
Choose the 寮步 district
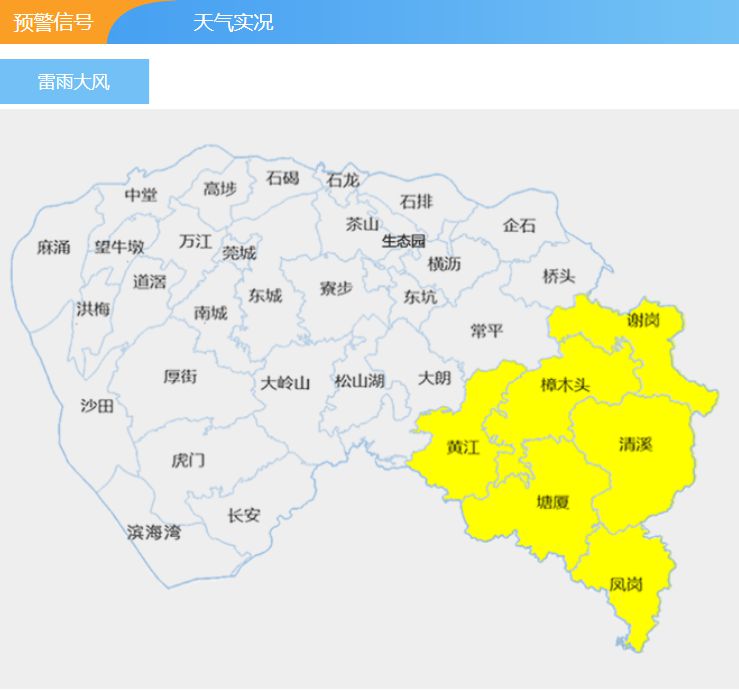coord(336,288)
